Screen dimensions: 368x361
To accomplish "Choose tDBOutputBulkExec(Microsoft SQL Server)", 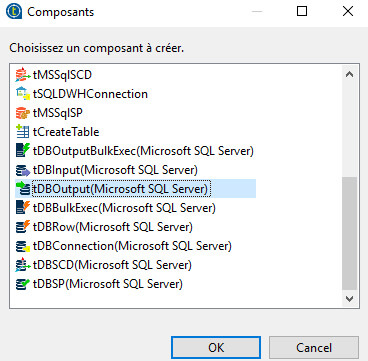I will click(x=143, y=151).
